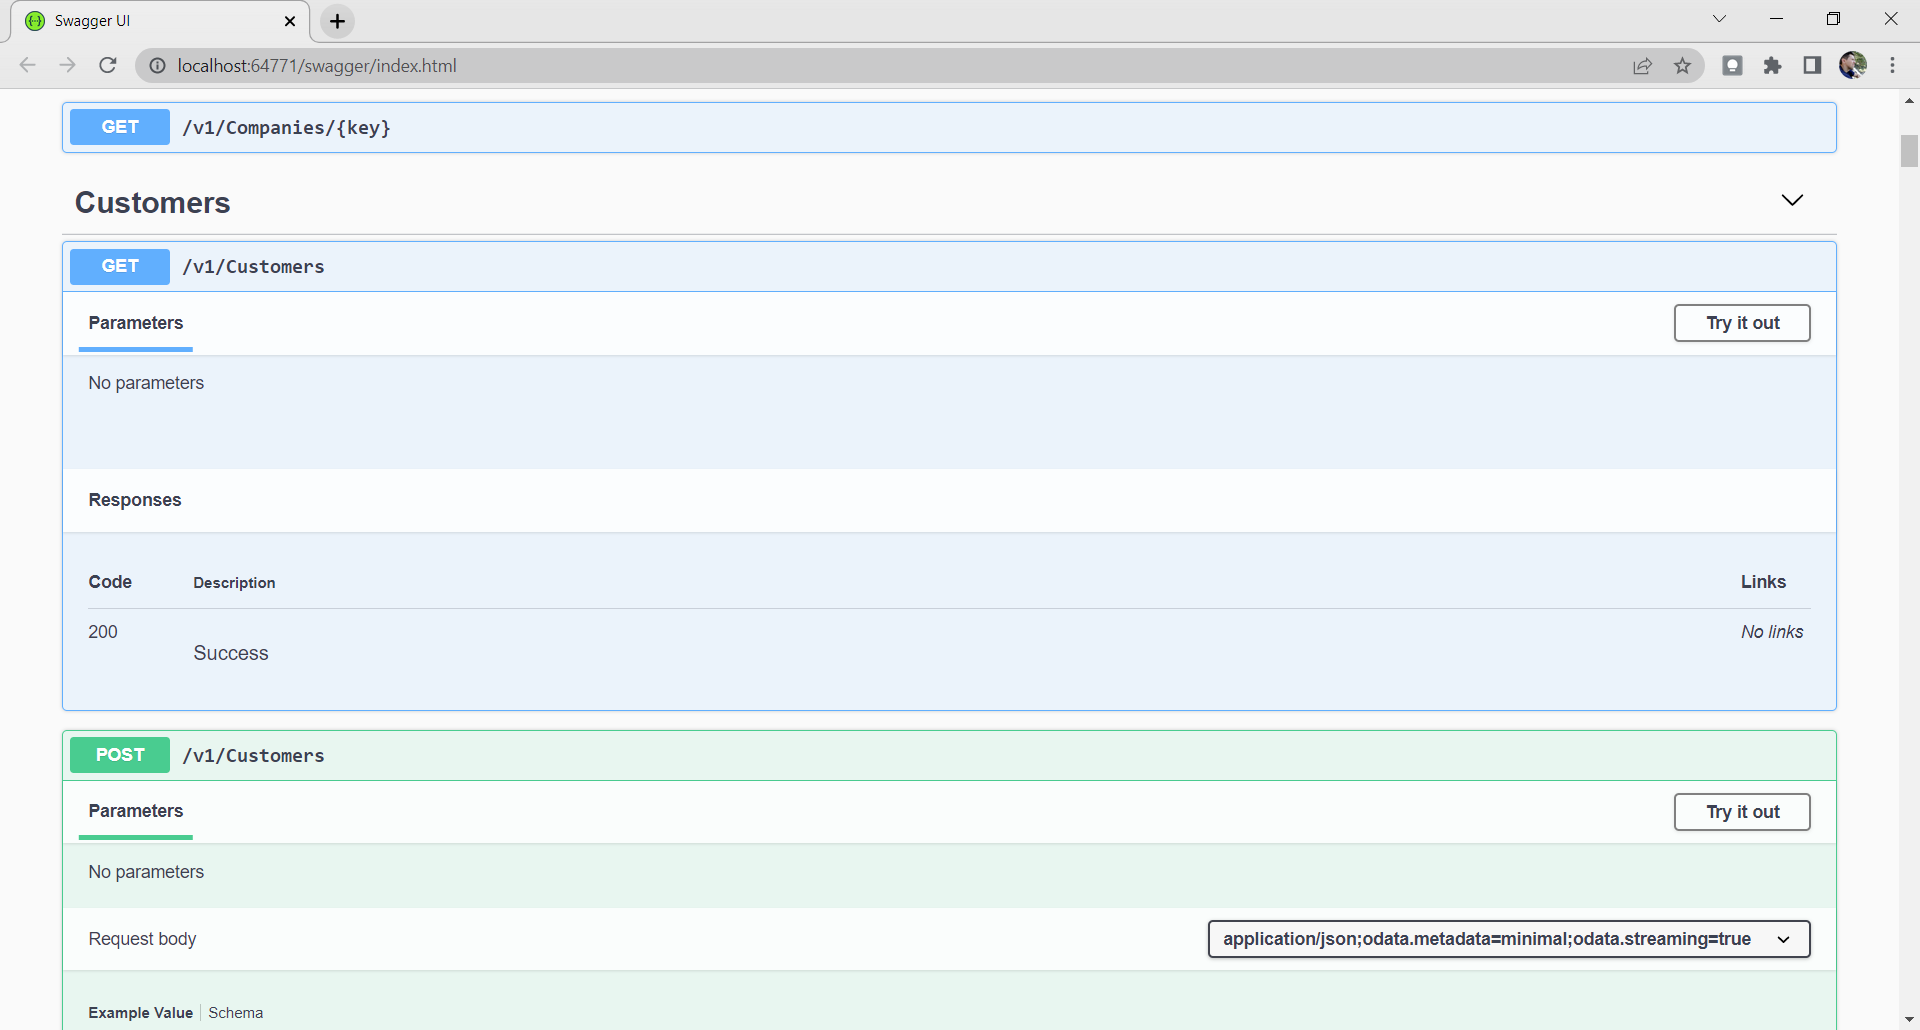Image resolution: width=1920 pixels, height=1030 pixels.
Task: Click the POST method badge on /v1/Customers
Action: click(x=119, y=755)
